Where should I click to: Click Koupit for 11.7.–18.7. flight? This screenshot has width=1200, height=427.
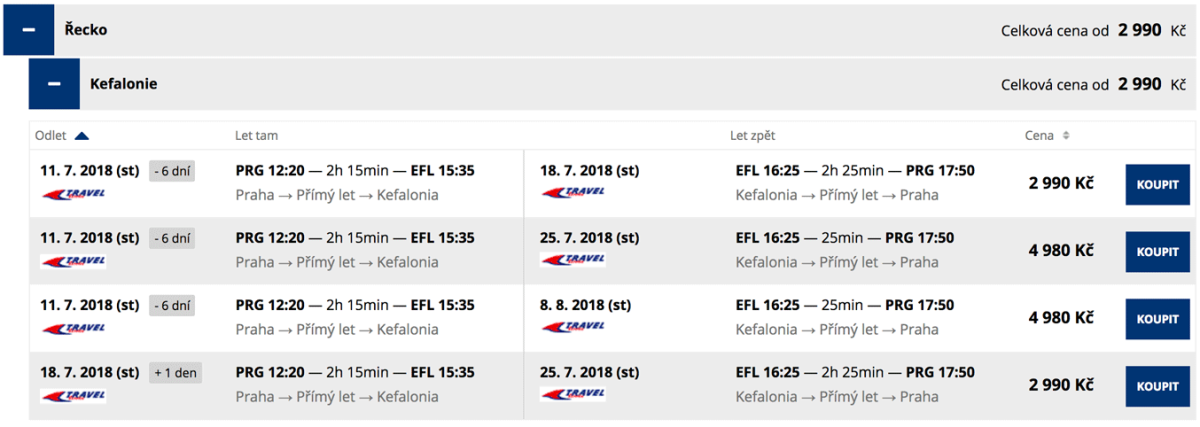pos(1157,184)
